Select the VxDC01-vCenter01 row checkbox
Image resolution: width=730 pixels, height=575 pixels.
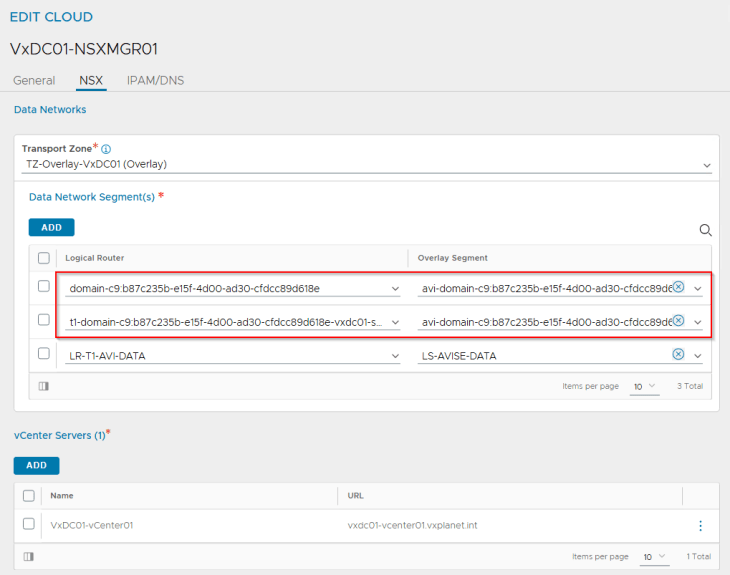[29, 525]
